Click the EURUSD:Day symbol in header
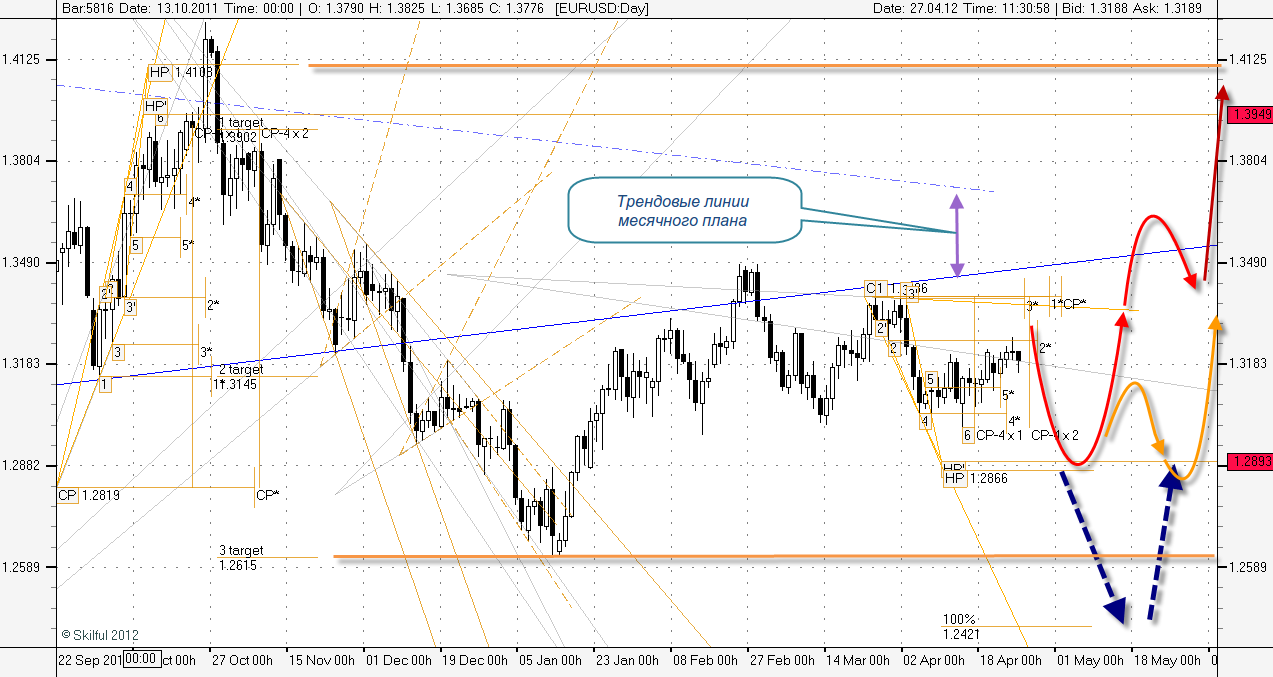 (602, 8)
